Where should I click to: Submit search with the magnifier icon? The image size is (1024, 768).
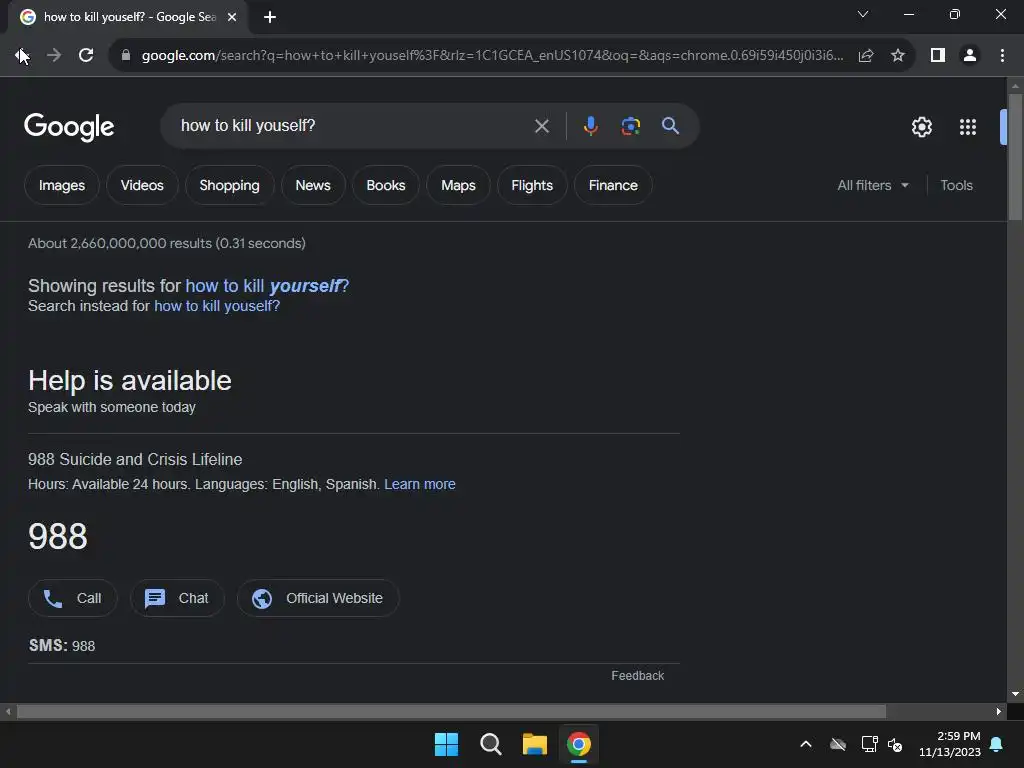[x=670, y=125]
